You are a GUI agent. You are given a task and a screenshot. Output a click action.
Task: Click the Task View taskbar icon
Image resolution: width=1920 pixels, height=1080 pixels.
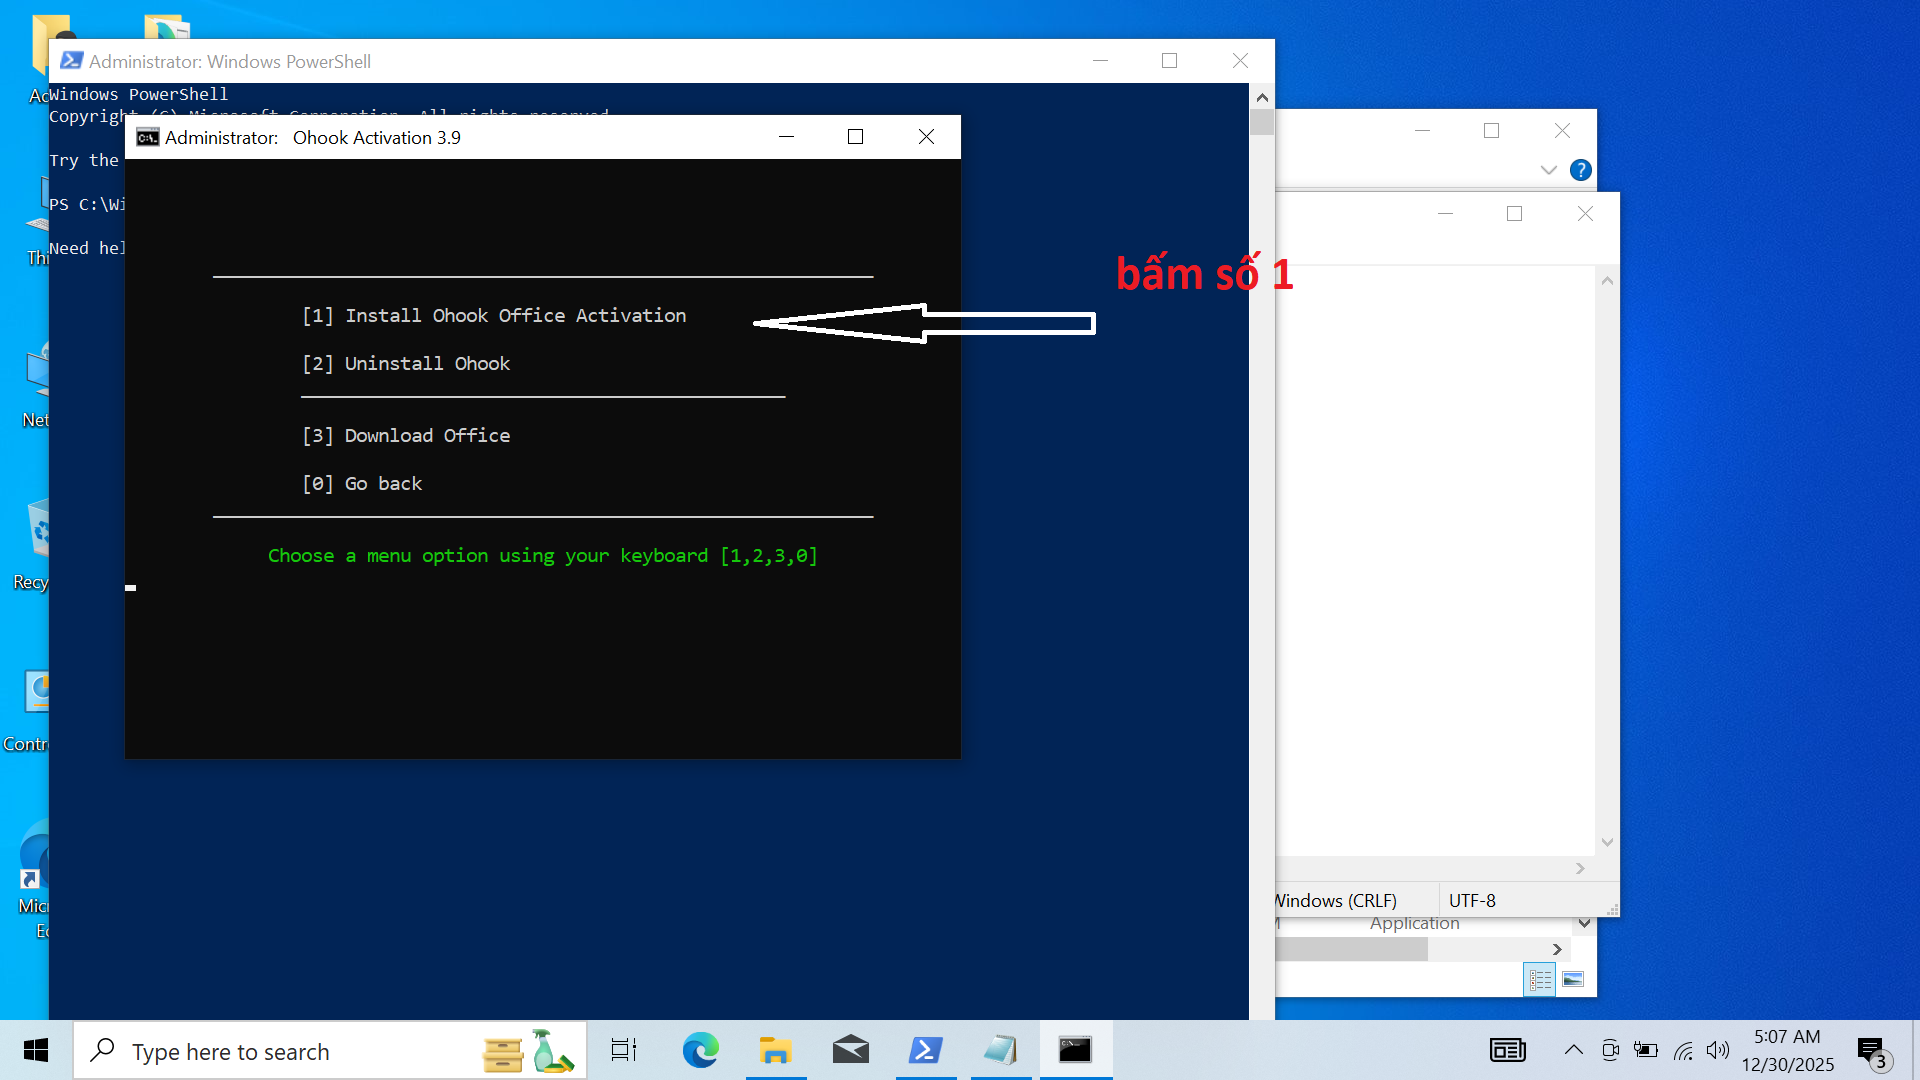tap(624, 1050)
